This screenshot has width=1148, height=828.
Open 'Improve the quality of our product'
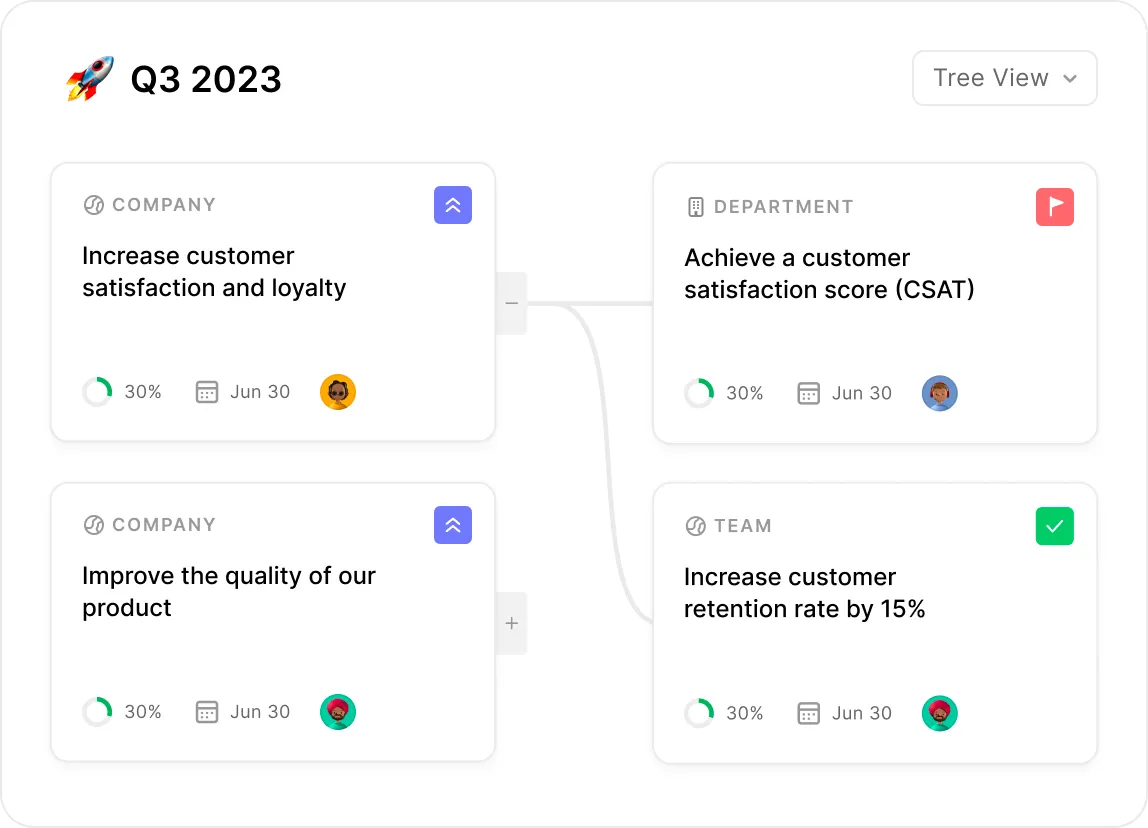tap(228, 592)
